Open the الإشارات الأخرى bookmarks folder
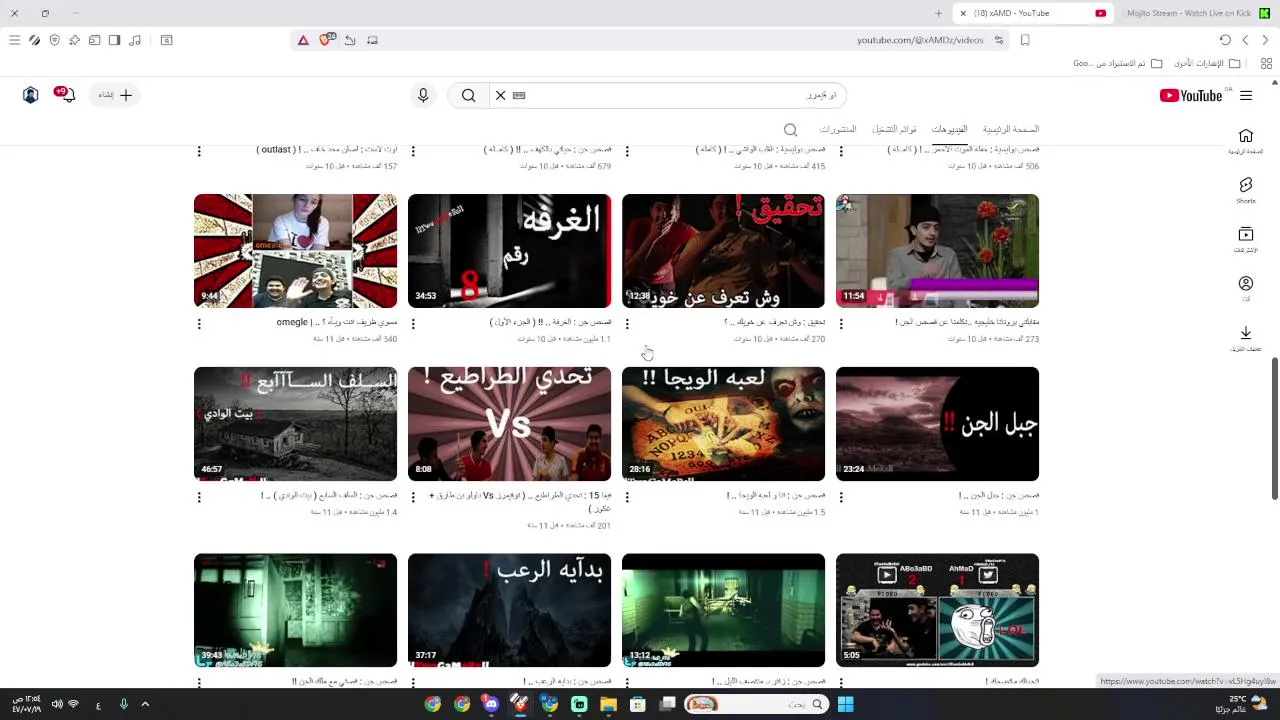Viewport: 1280px width, 720px height. coord(1206,63)
